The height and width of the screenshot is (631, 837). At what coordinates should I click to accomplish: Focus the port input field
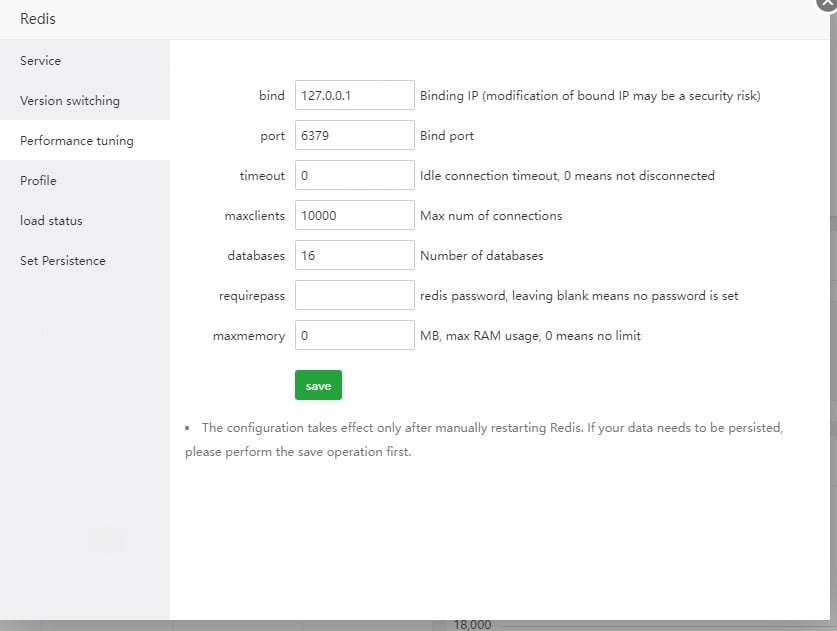point(354,135)
